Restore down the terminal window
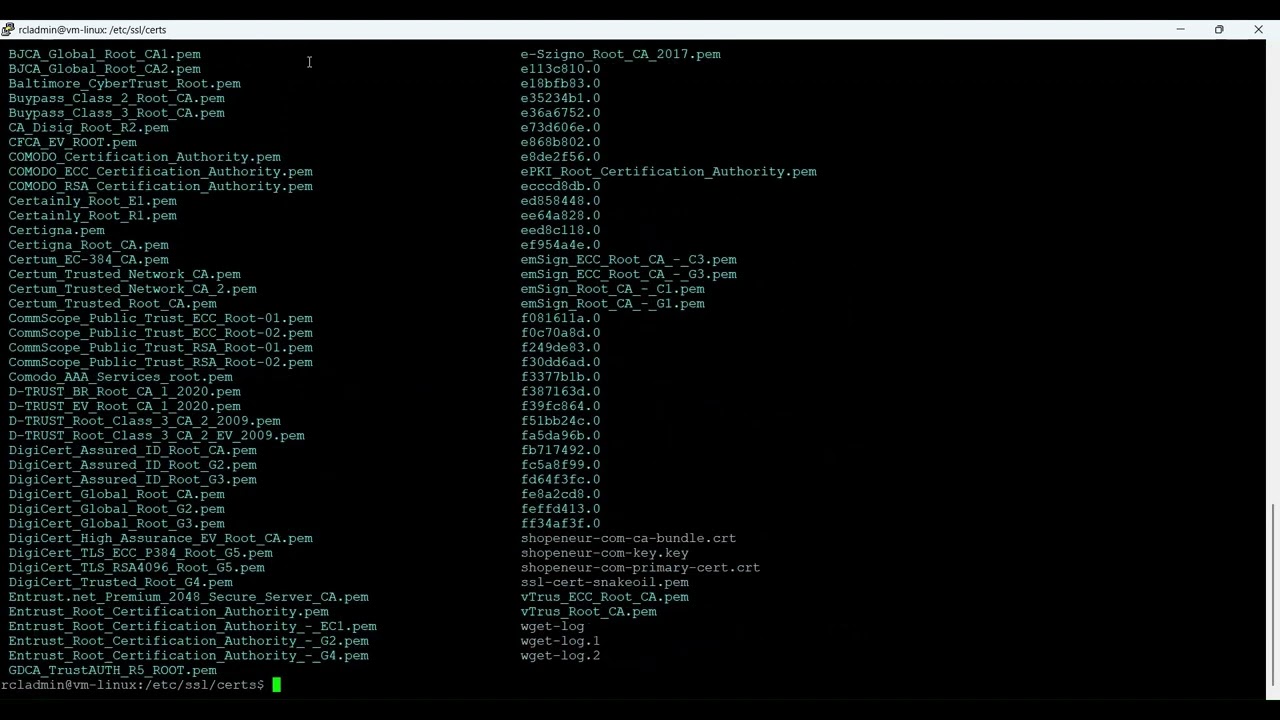The image size is (1280, 720). point(1219,29)
